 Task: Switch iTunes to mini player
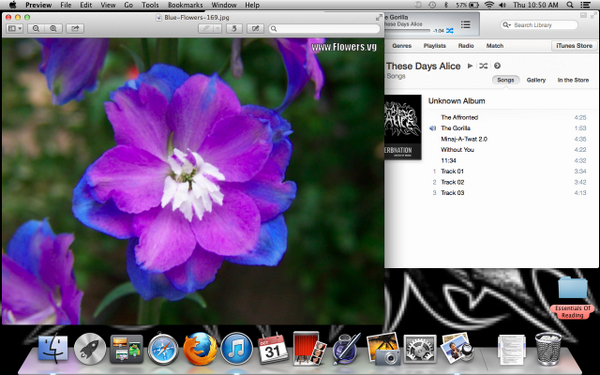point(583,15)
